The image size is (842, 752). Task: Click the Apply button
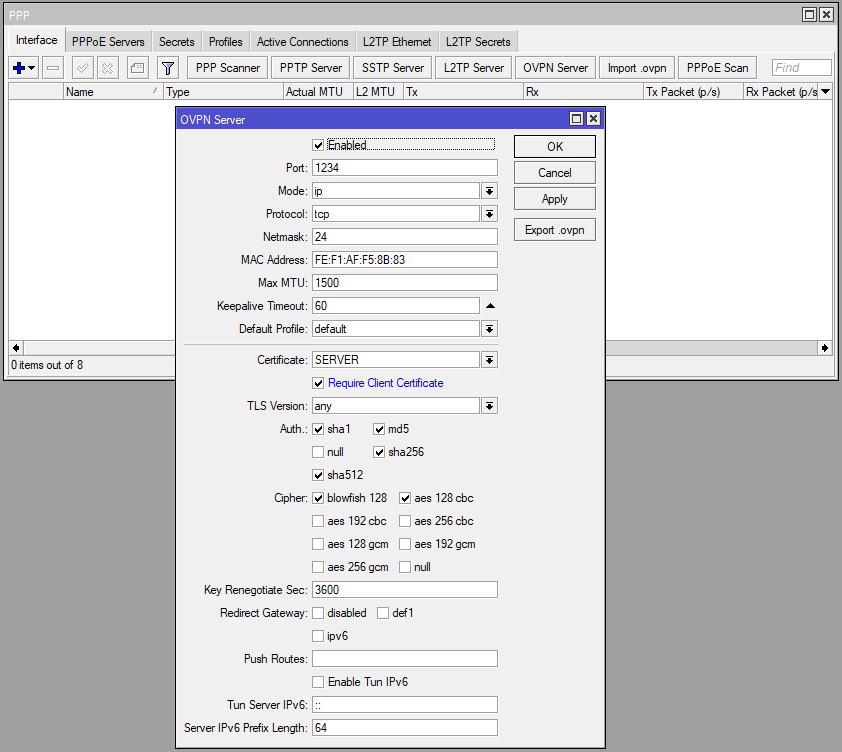(555, 199)
